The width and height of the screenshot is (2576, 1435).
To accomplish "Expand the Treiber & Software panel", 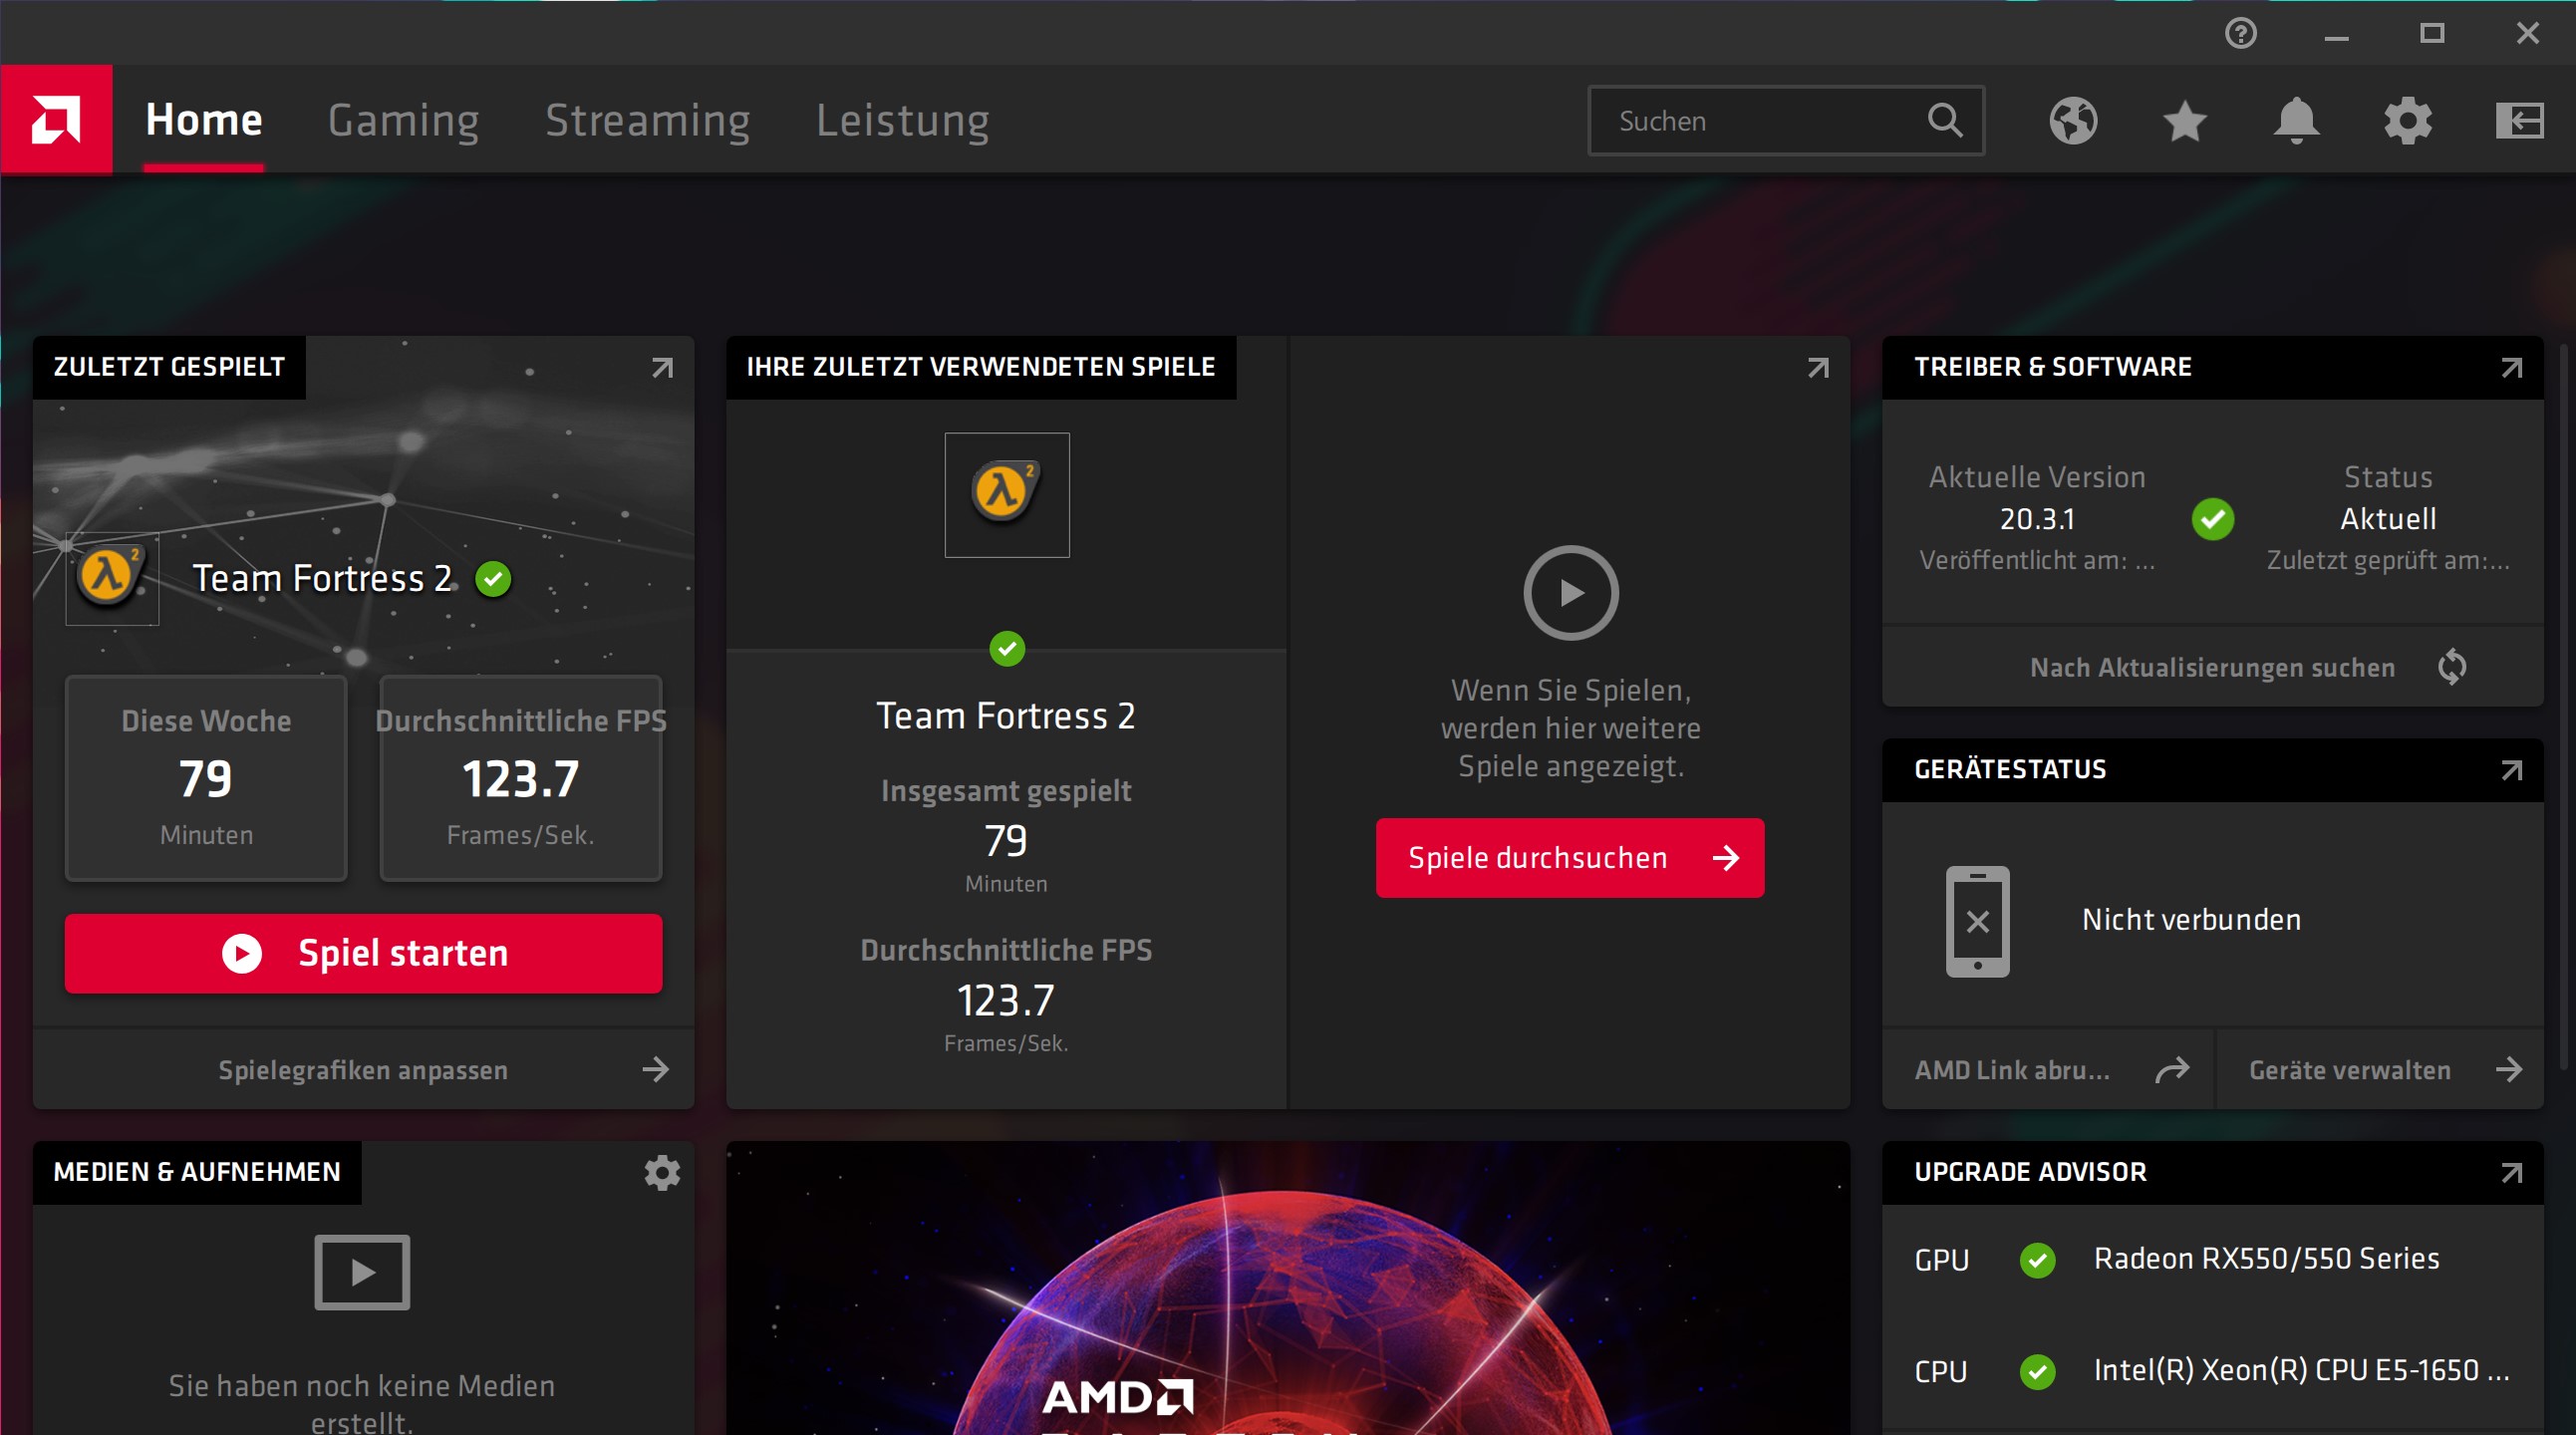I will coord(2511,368).
